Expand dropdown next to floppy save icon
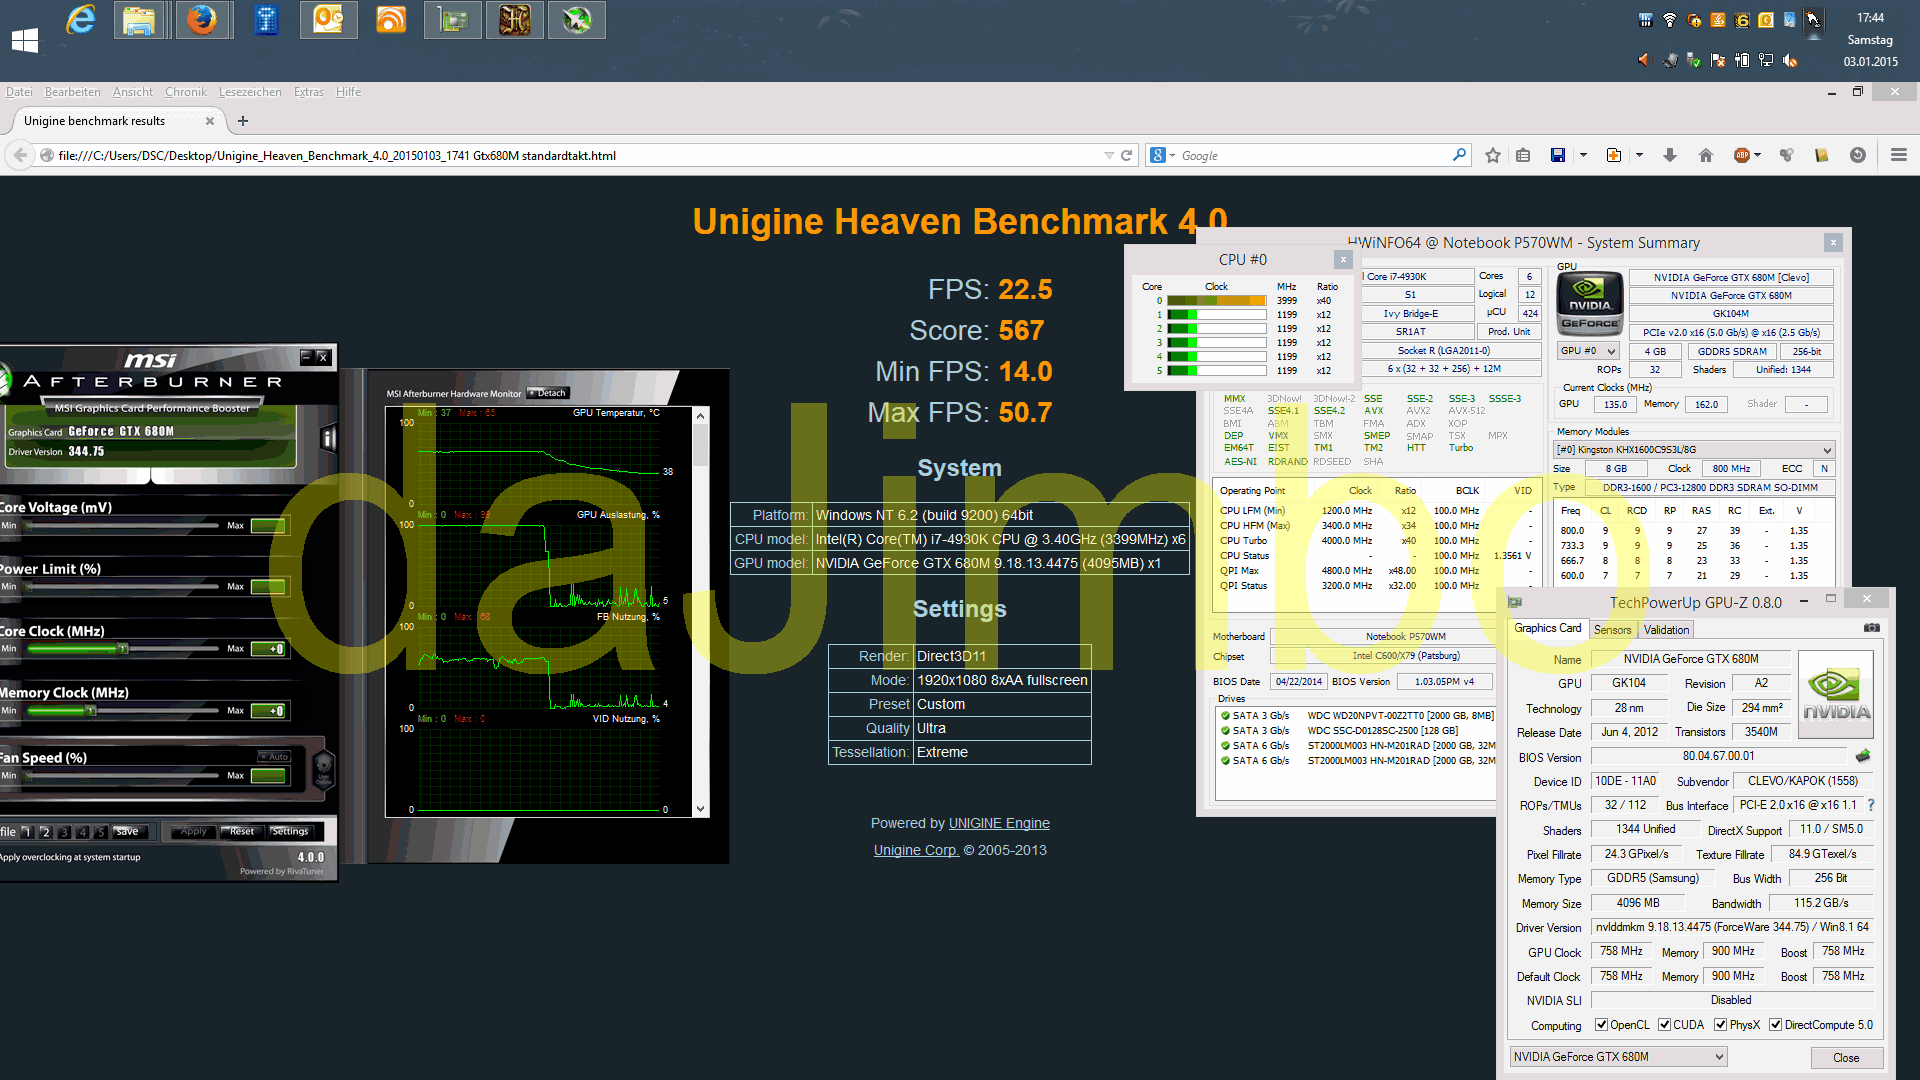Image resolution: width=1920 pixels, height=1080 pixels. pyautogui.click(x=1582, y=155)
